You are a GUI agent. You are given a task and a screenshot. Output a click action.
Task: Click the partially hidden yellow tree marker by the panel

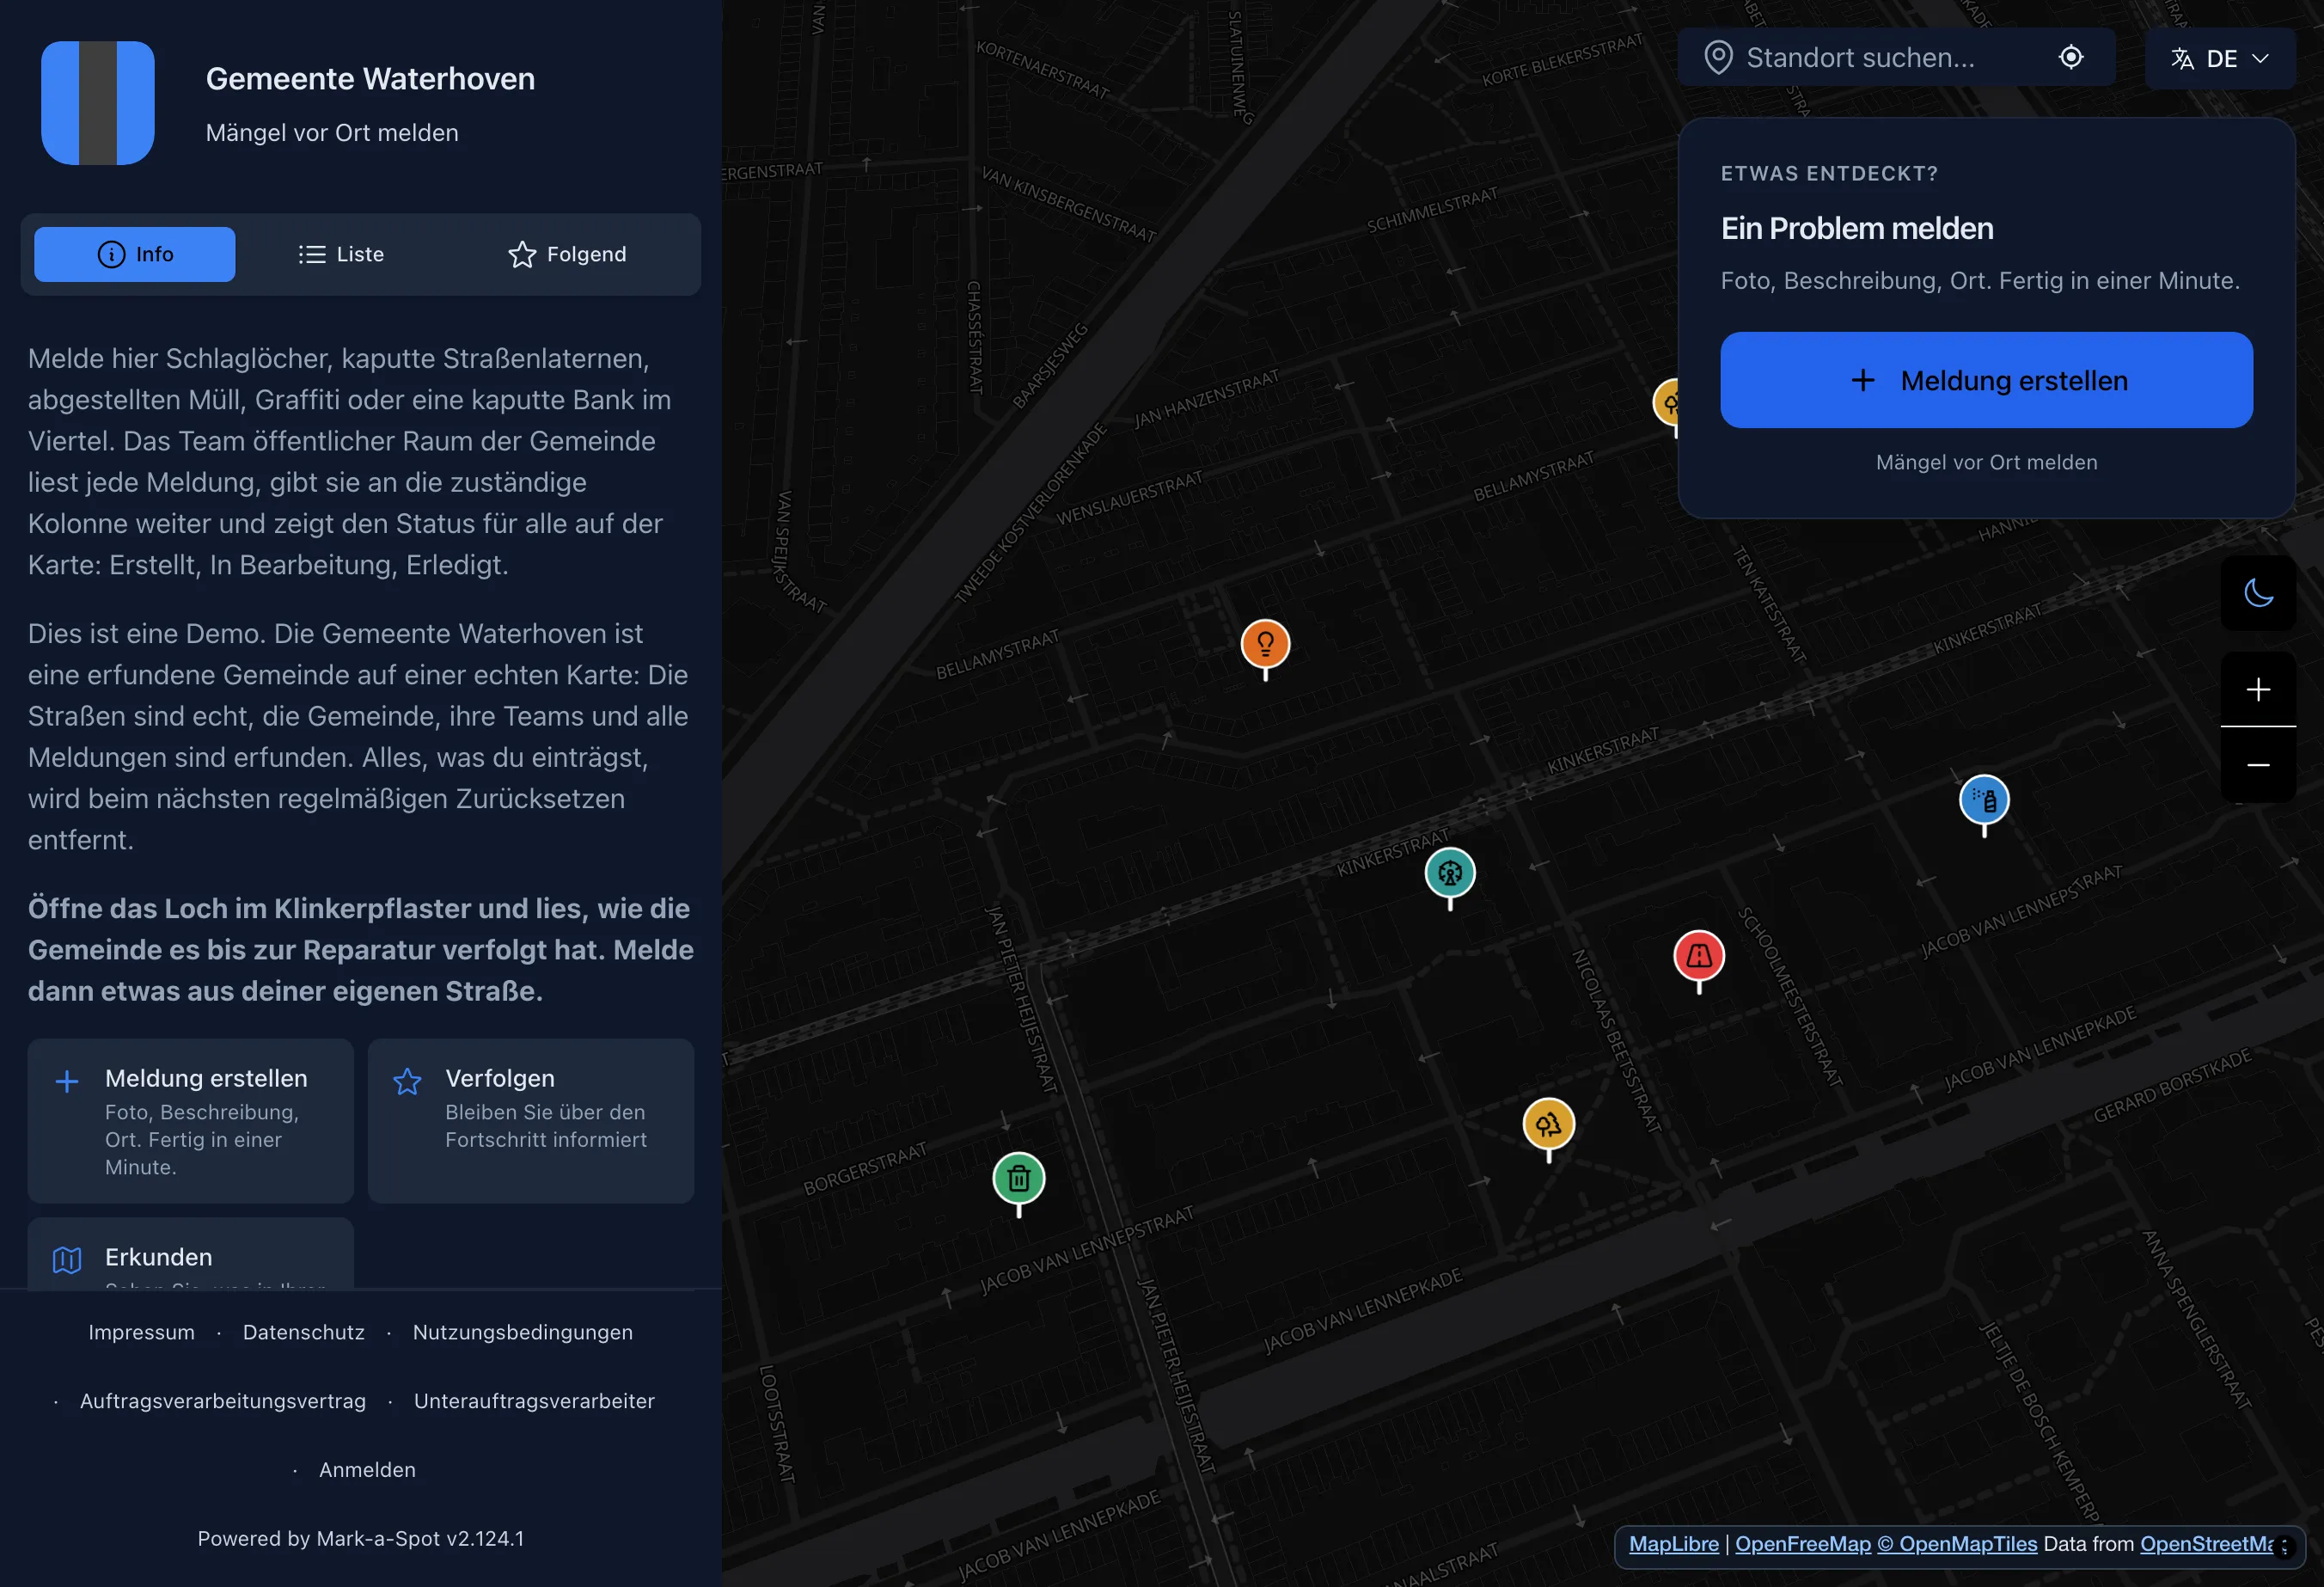pyautogui.click(x=1665, y=403)
